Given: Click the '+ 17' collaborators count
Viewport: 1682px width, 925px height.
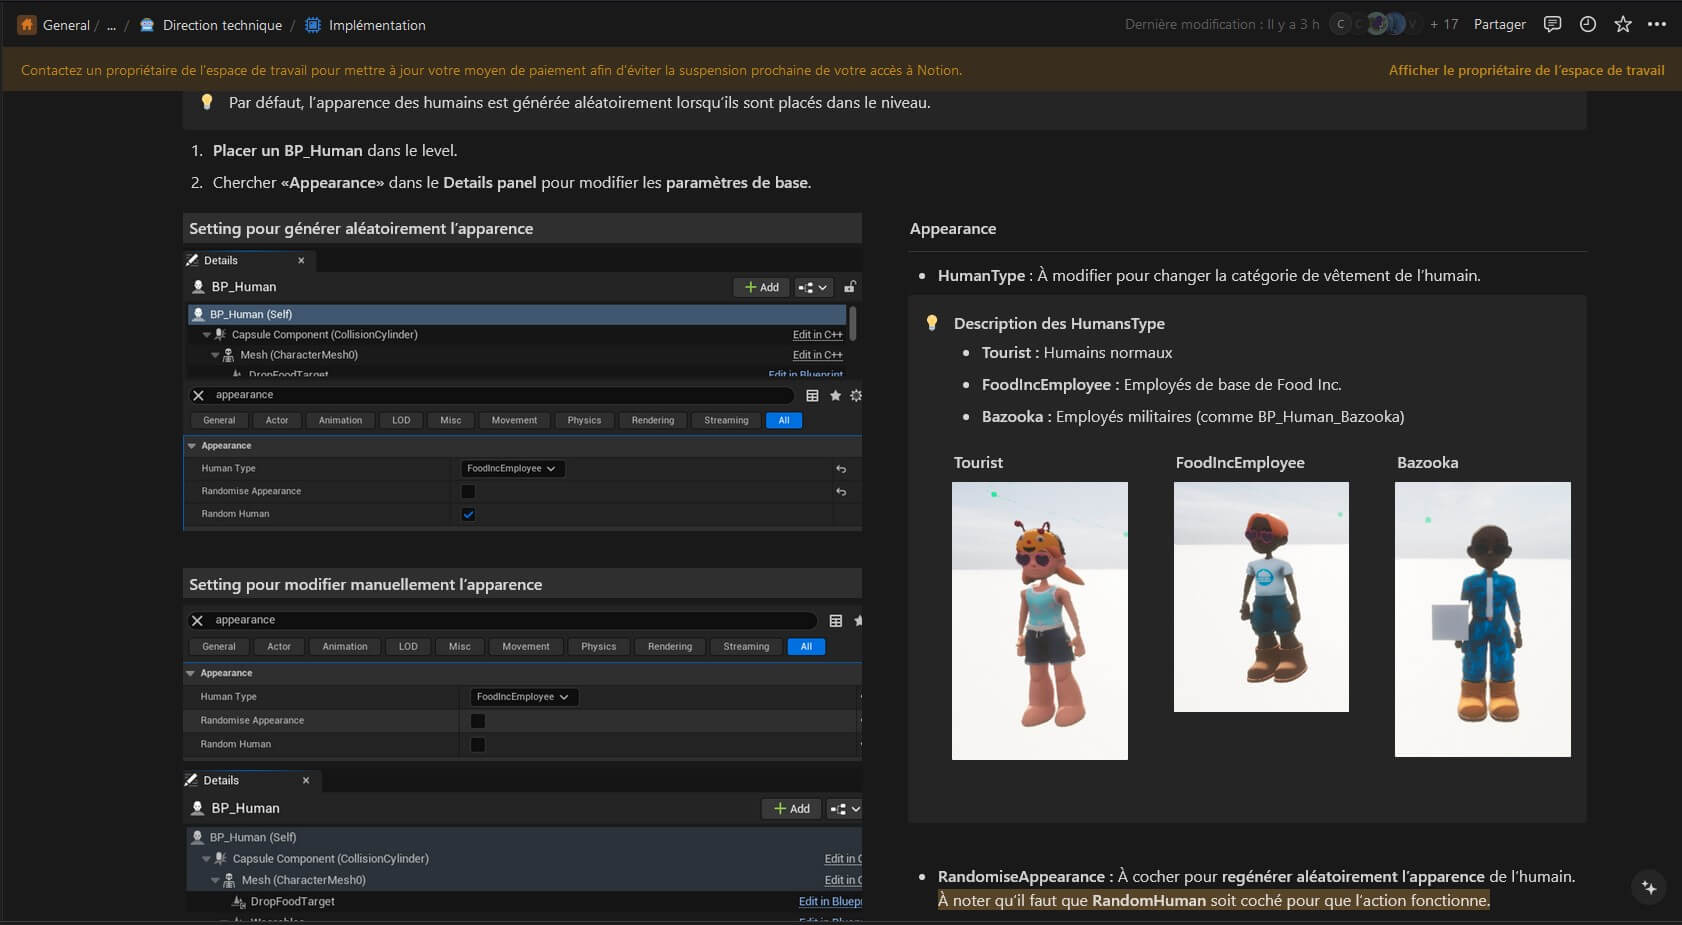Looking at the screenshot, I should click(1444, 25).
